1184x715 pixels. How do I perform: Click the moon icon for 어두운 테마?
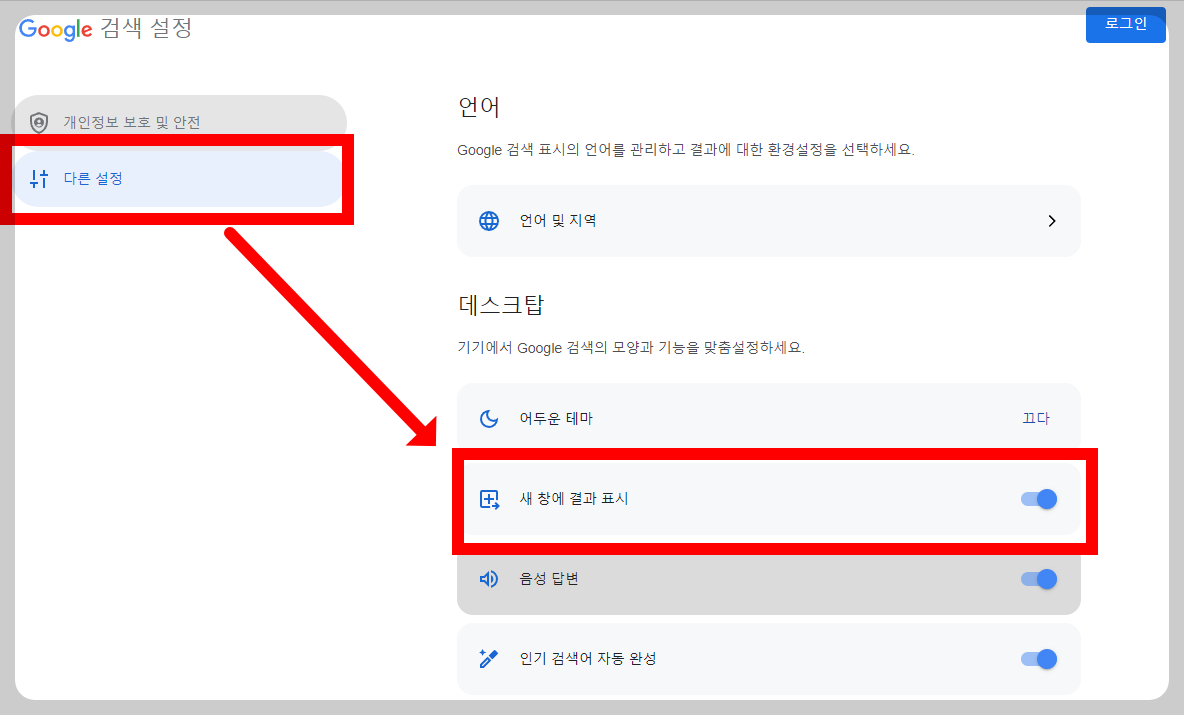click(x=489, y=418)
